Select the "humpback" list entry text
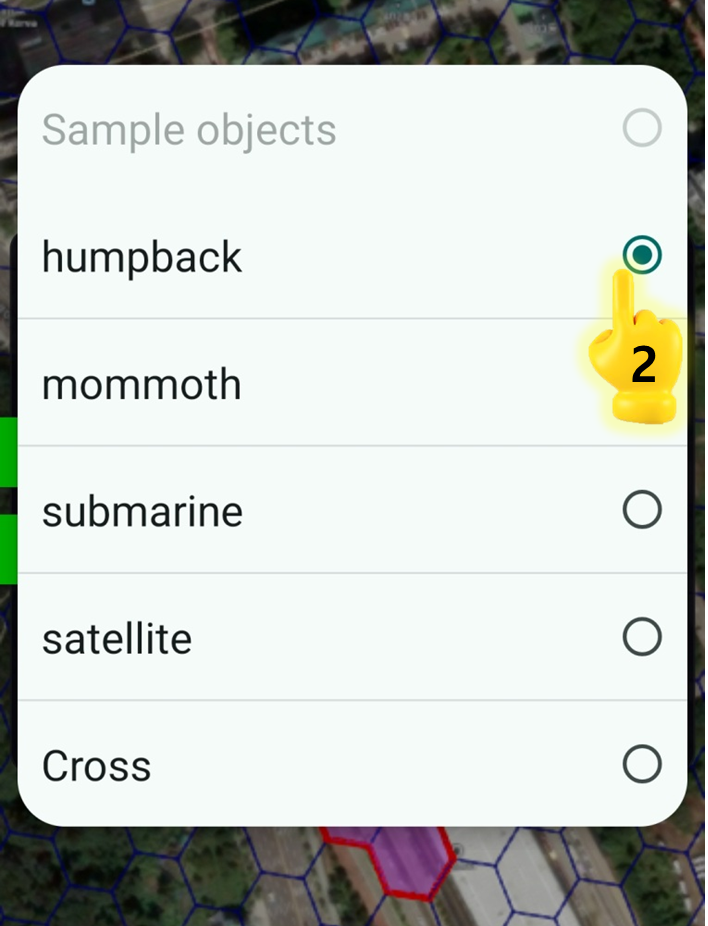 (142, 257)
